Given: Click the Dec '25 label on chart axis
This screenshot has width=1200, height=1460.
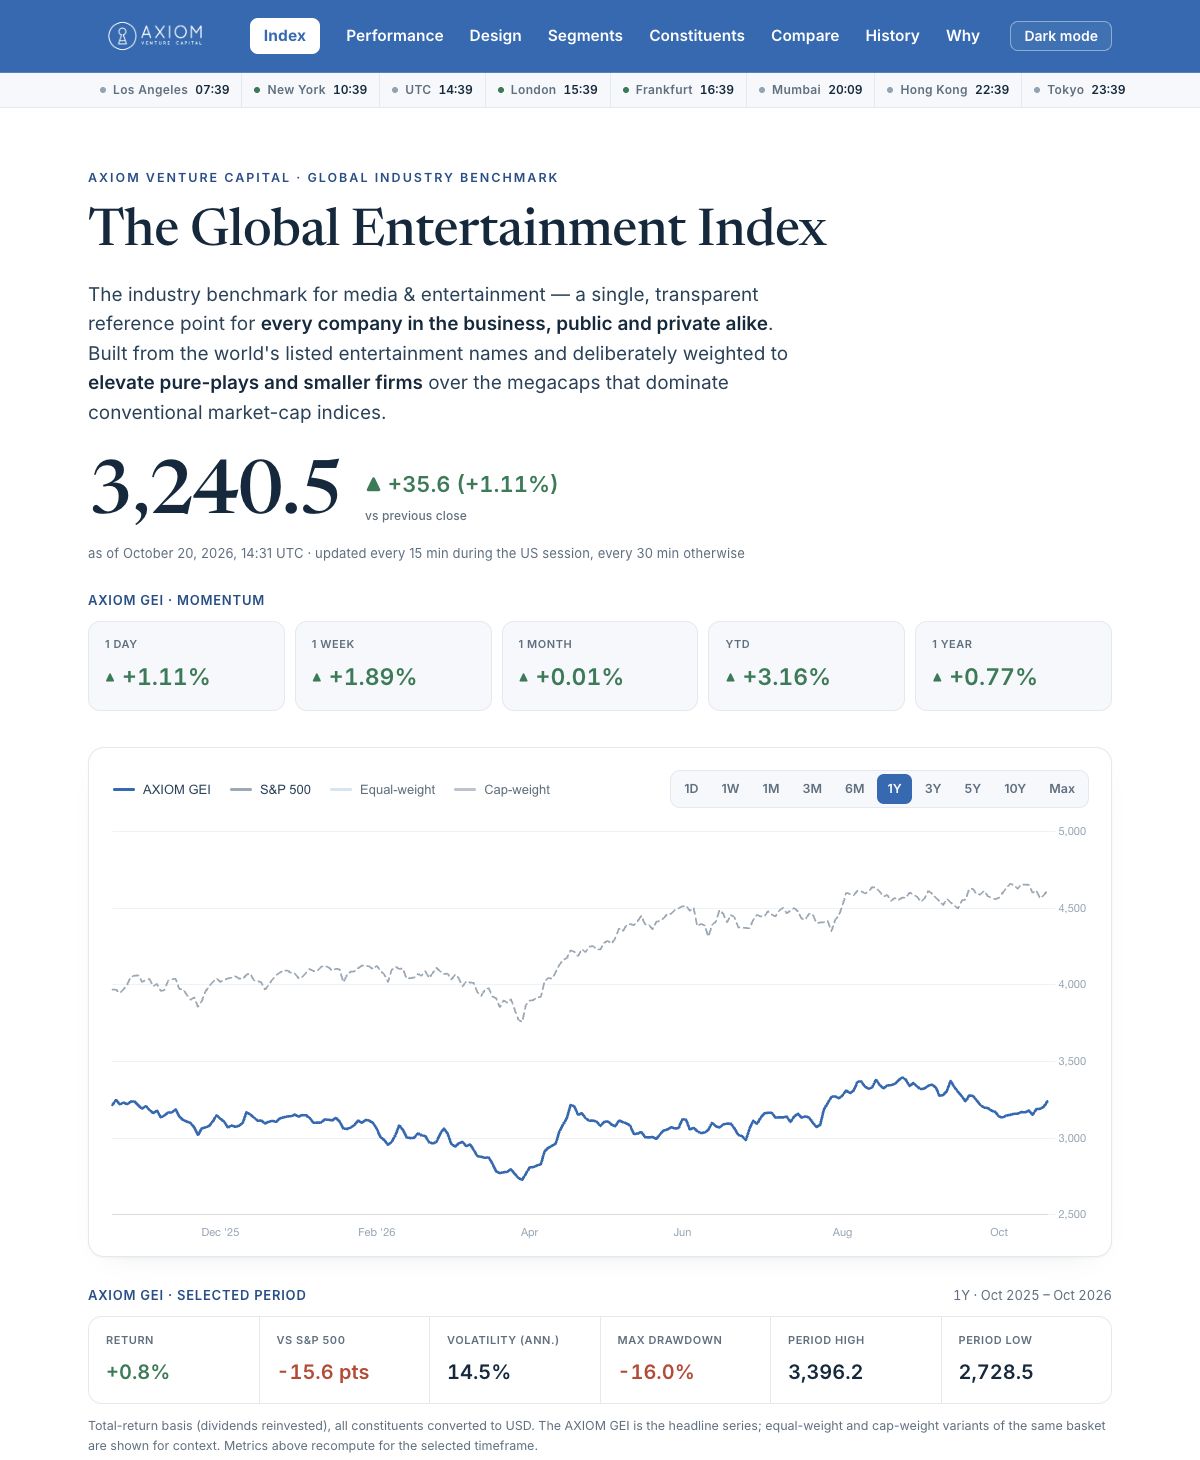Looking at the screenshot, I should [x=220, y=1232].
